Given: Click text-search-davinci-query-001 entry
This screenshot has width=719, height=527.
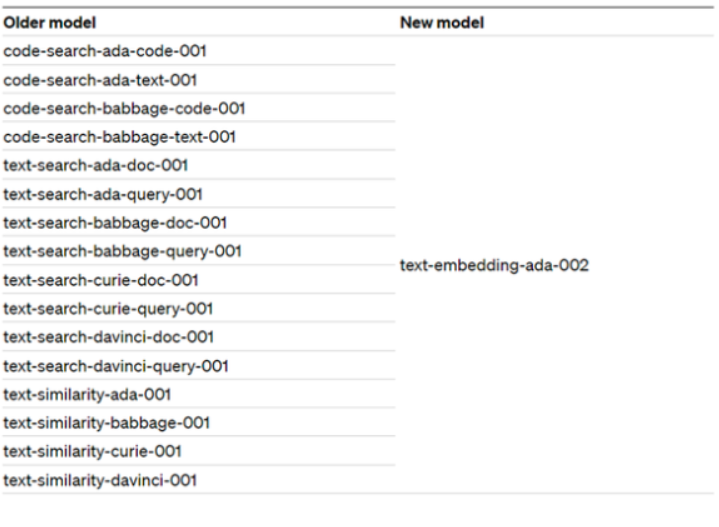Looking at the screenshot, I should pyautogui.click(x=116, y=366).
